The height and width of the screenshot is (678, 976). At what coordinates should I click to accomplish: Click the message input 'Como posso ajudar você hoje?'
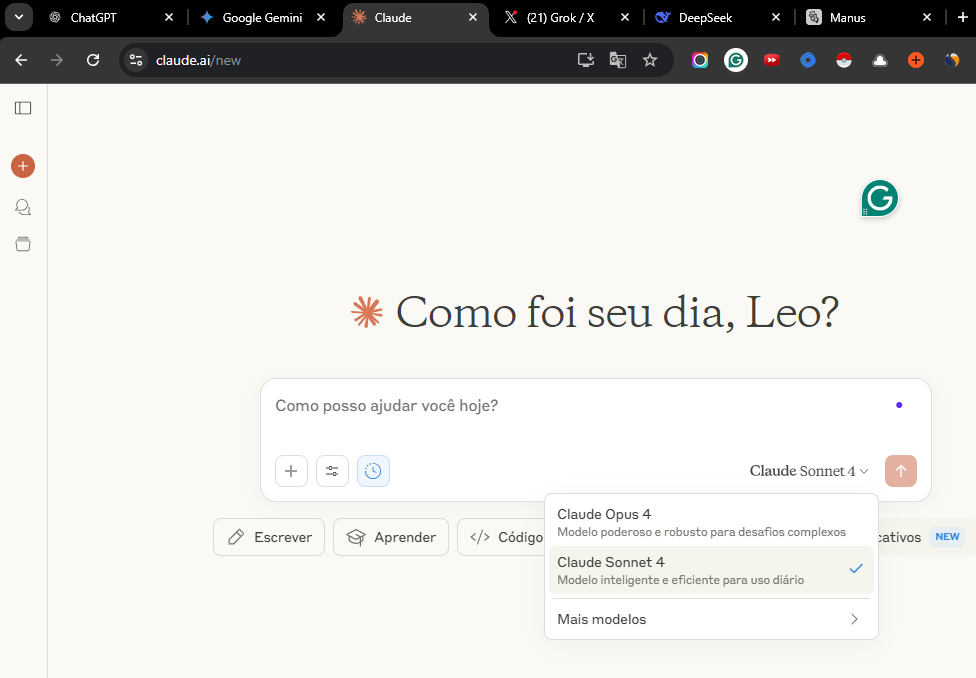point(387,406)
